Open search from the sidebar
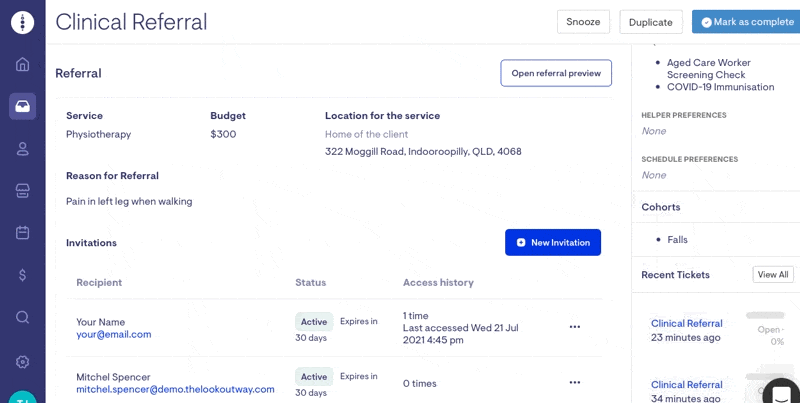This screenshot has width=800, height=403. pos(22,317)
